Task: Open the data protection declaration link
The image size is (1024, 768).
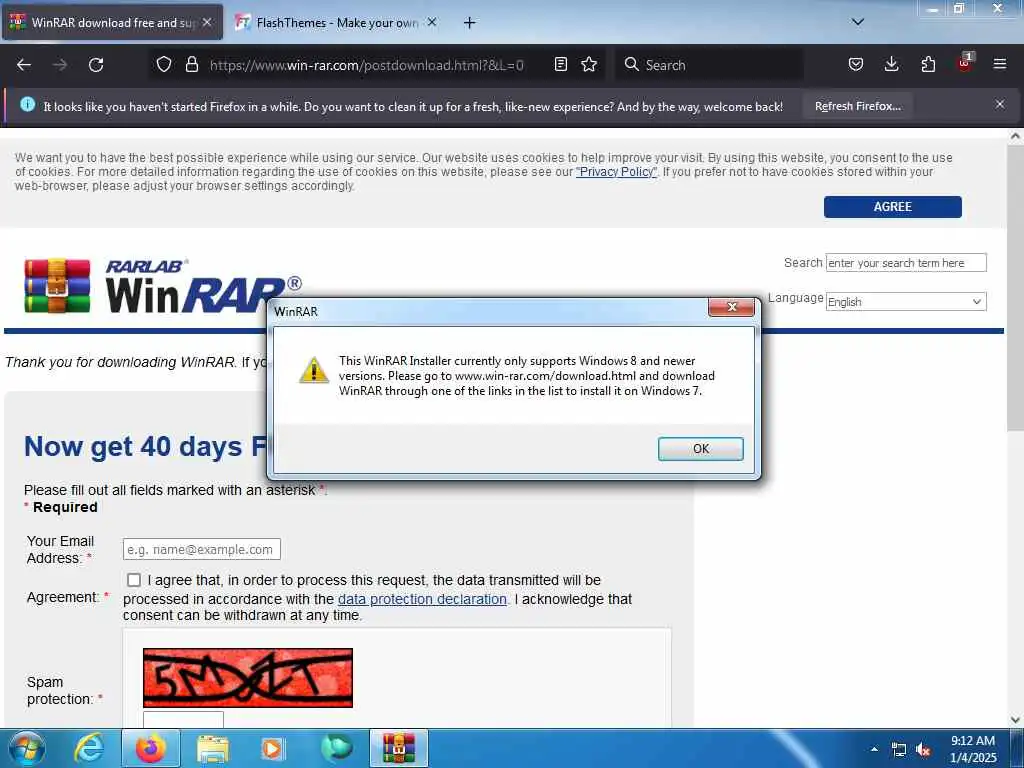Action: [422, 599]
